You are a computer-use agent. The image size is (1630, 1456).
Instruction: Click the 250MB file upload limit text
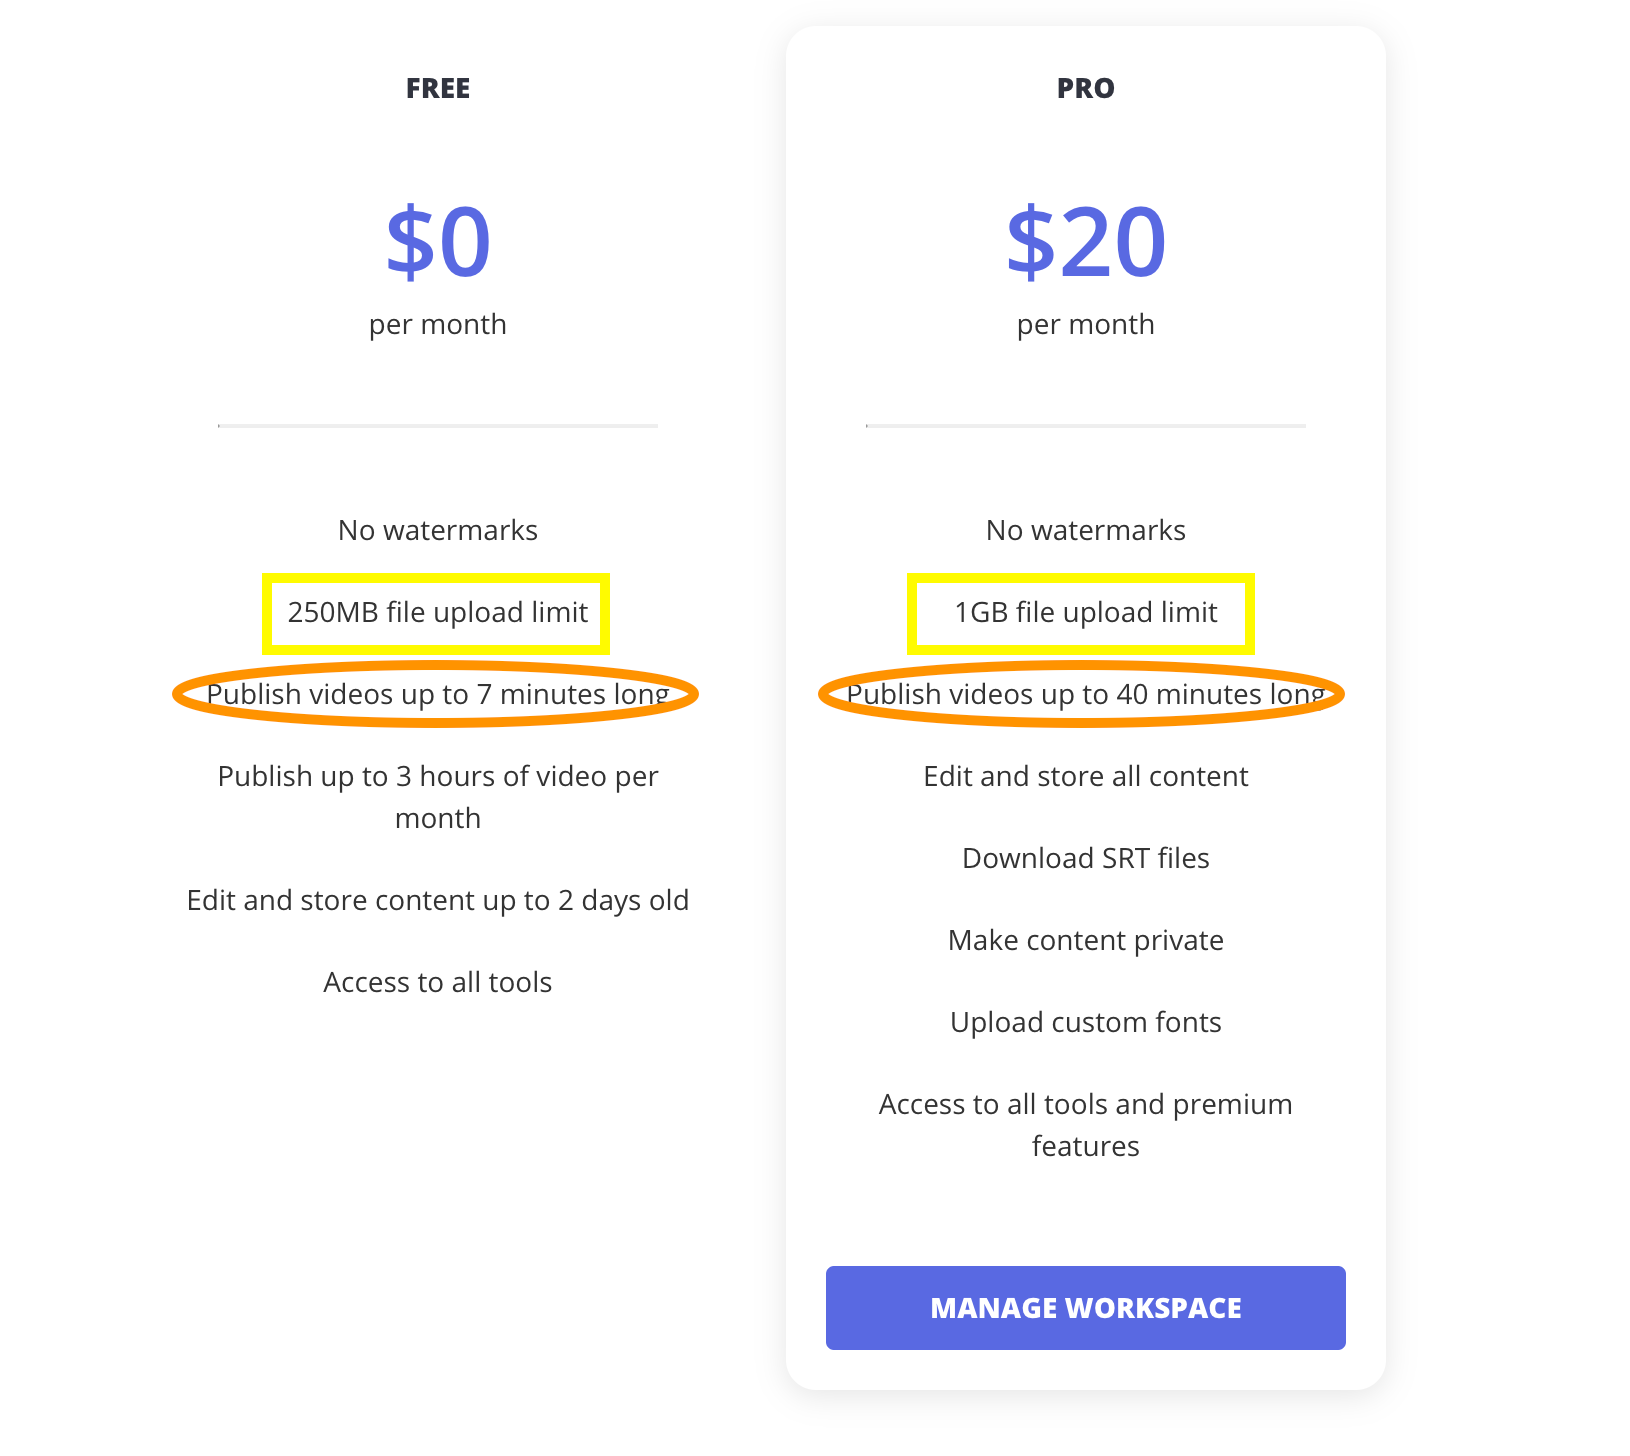pos(438,612)
